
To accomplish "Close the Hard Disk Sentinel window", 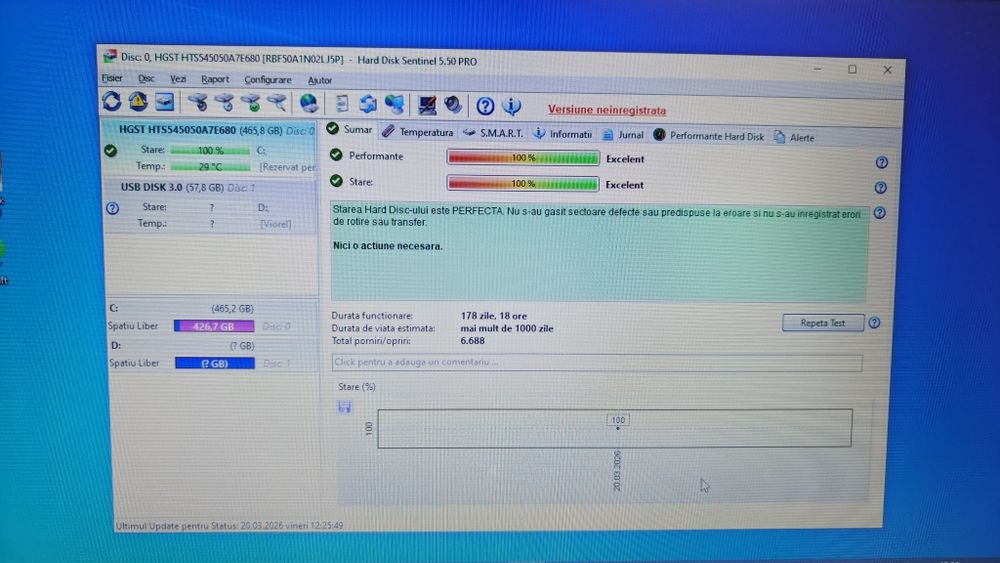I will pos(887,69).
